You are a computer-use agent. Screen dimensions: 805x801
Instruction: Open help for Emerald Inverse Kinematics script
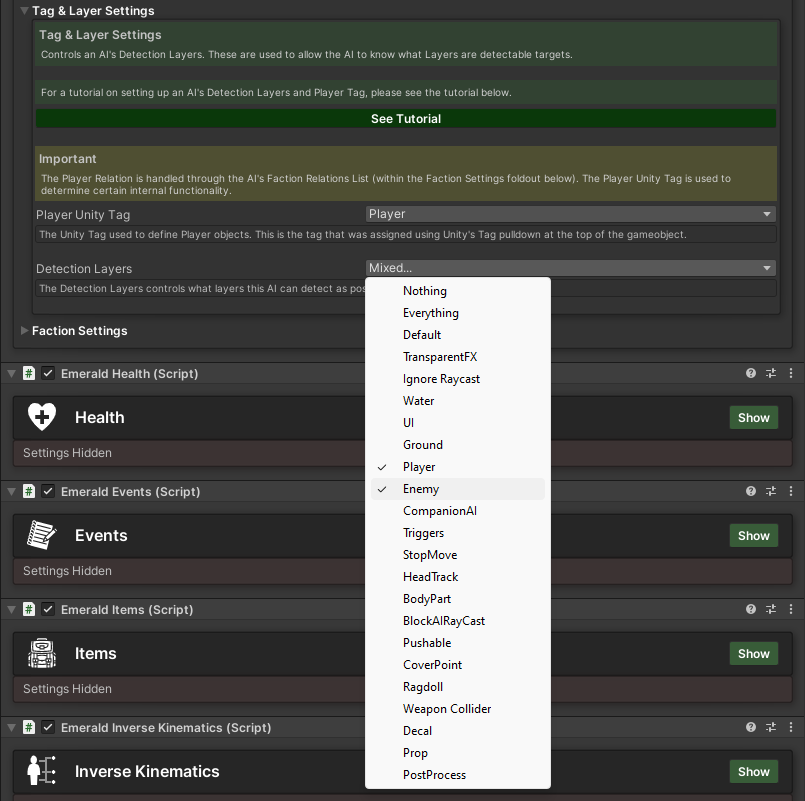tap(751, 728)
